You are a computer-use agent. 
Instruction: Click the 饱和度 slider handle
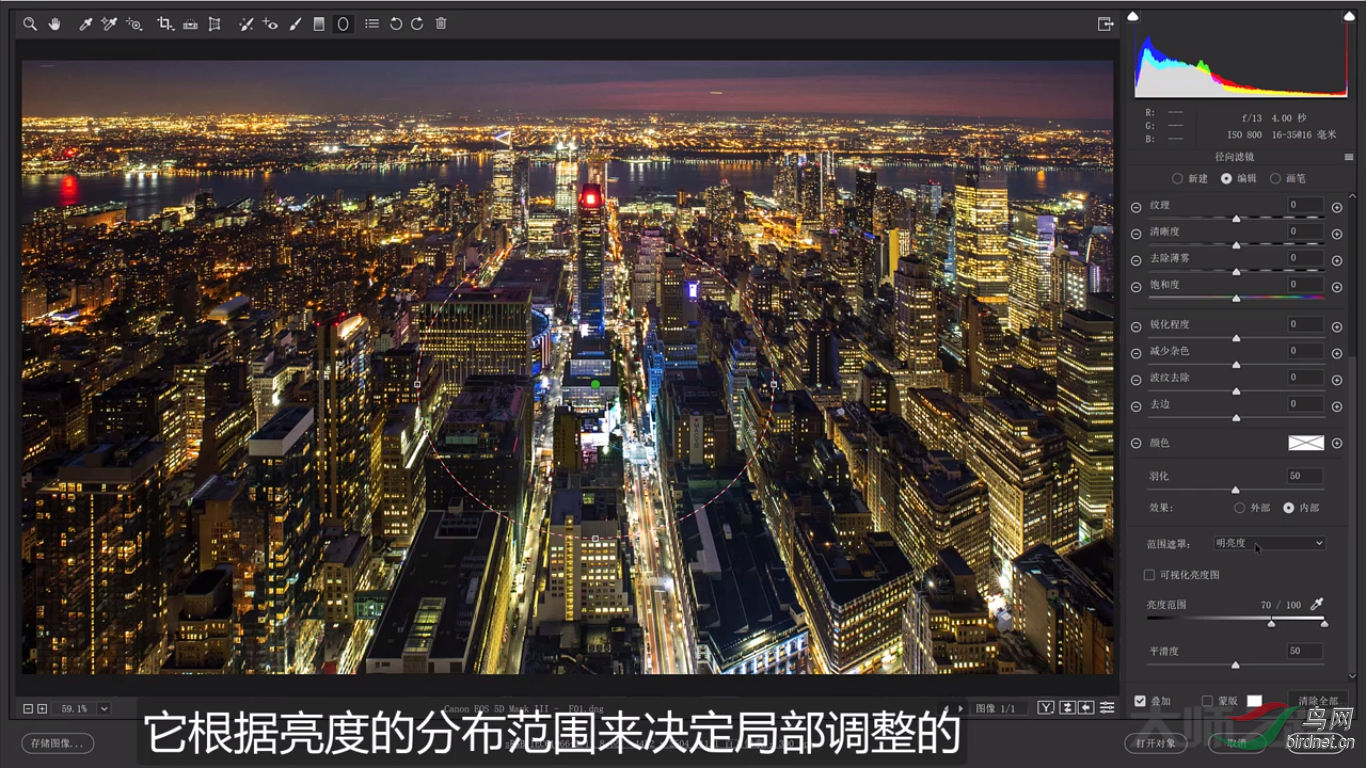(1236, 298)
